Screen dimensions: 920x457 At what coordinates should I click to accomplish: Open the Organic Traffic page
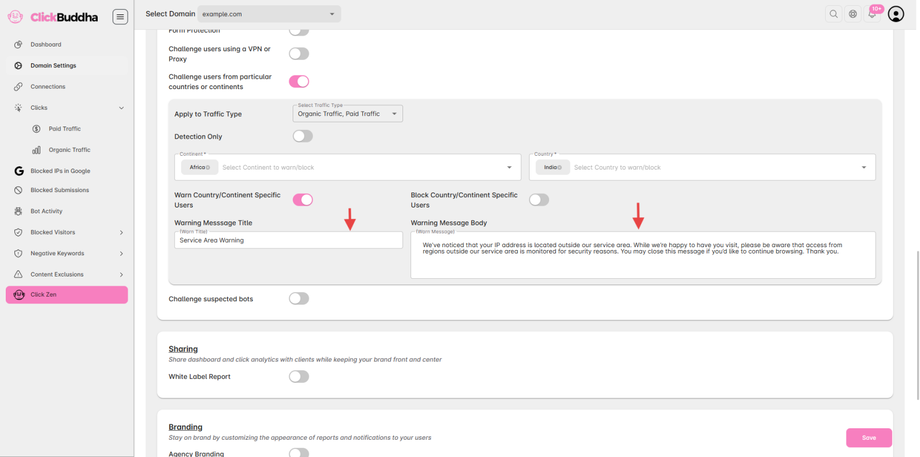69,150
